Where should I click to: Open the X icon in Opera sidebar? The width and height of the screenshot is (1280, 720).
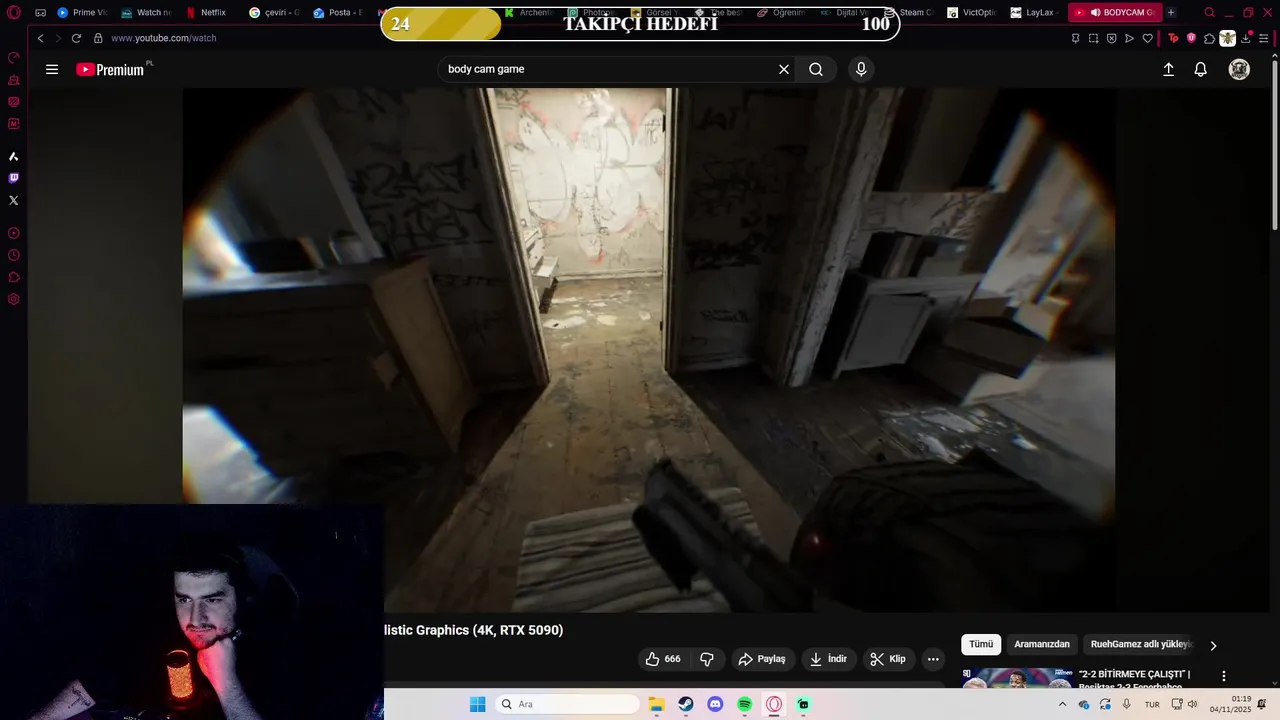pos(13,200)
